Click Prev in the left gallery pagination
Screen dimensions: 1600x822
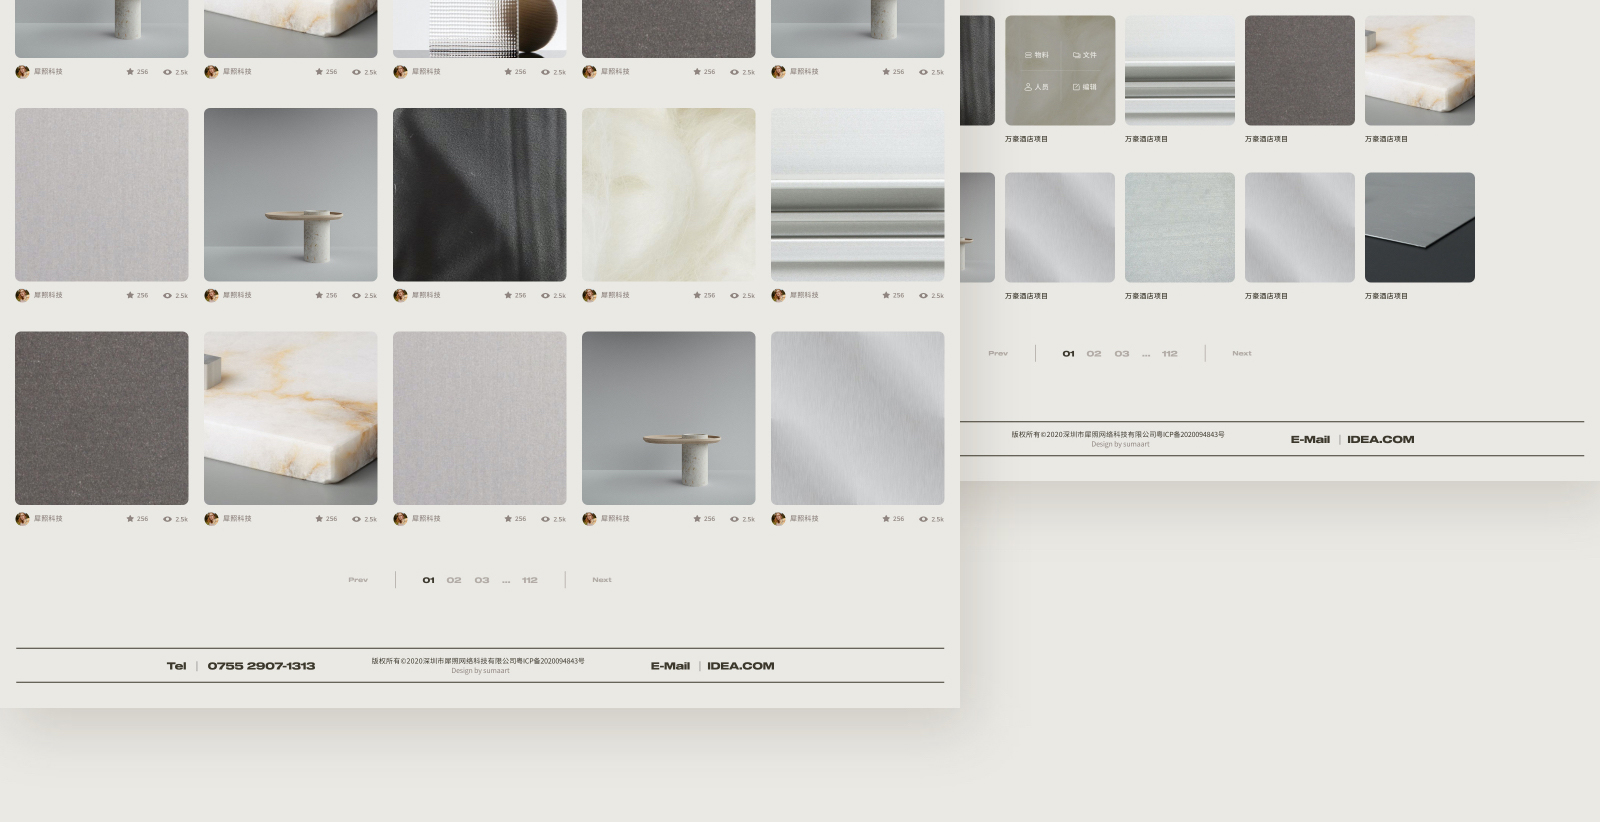[x=358, y=580]
